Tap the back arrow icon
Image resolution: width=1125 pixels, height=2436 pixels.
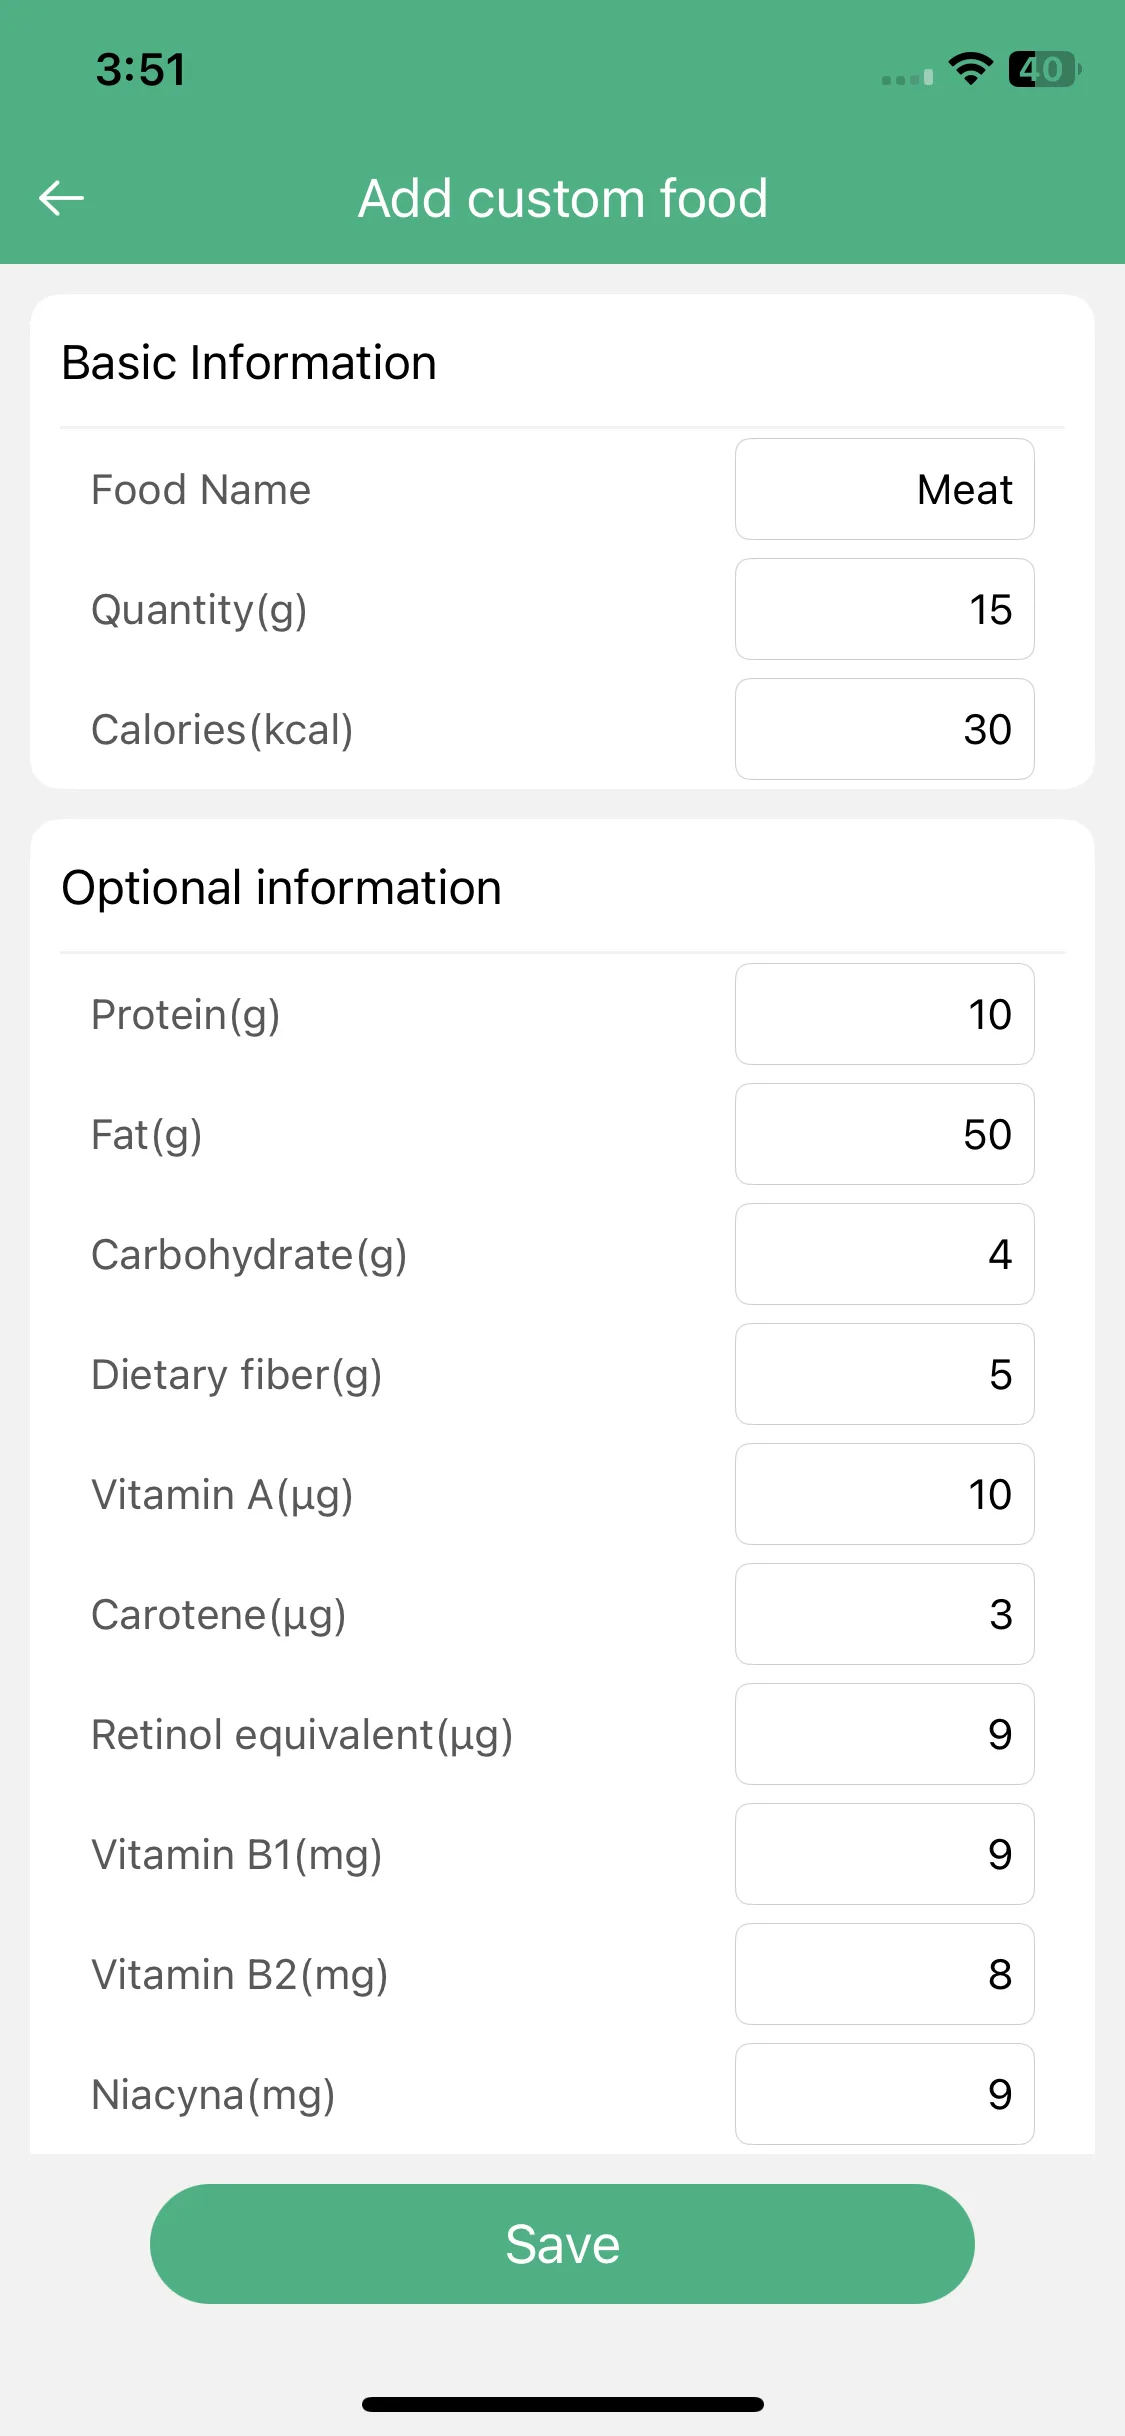(61, 198)
